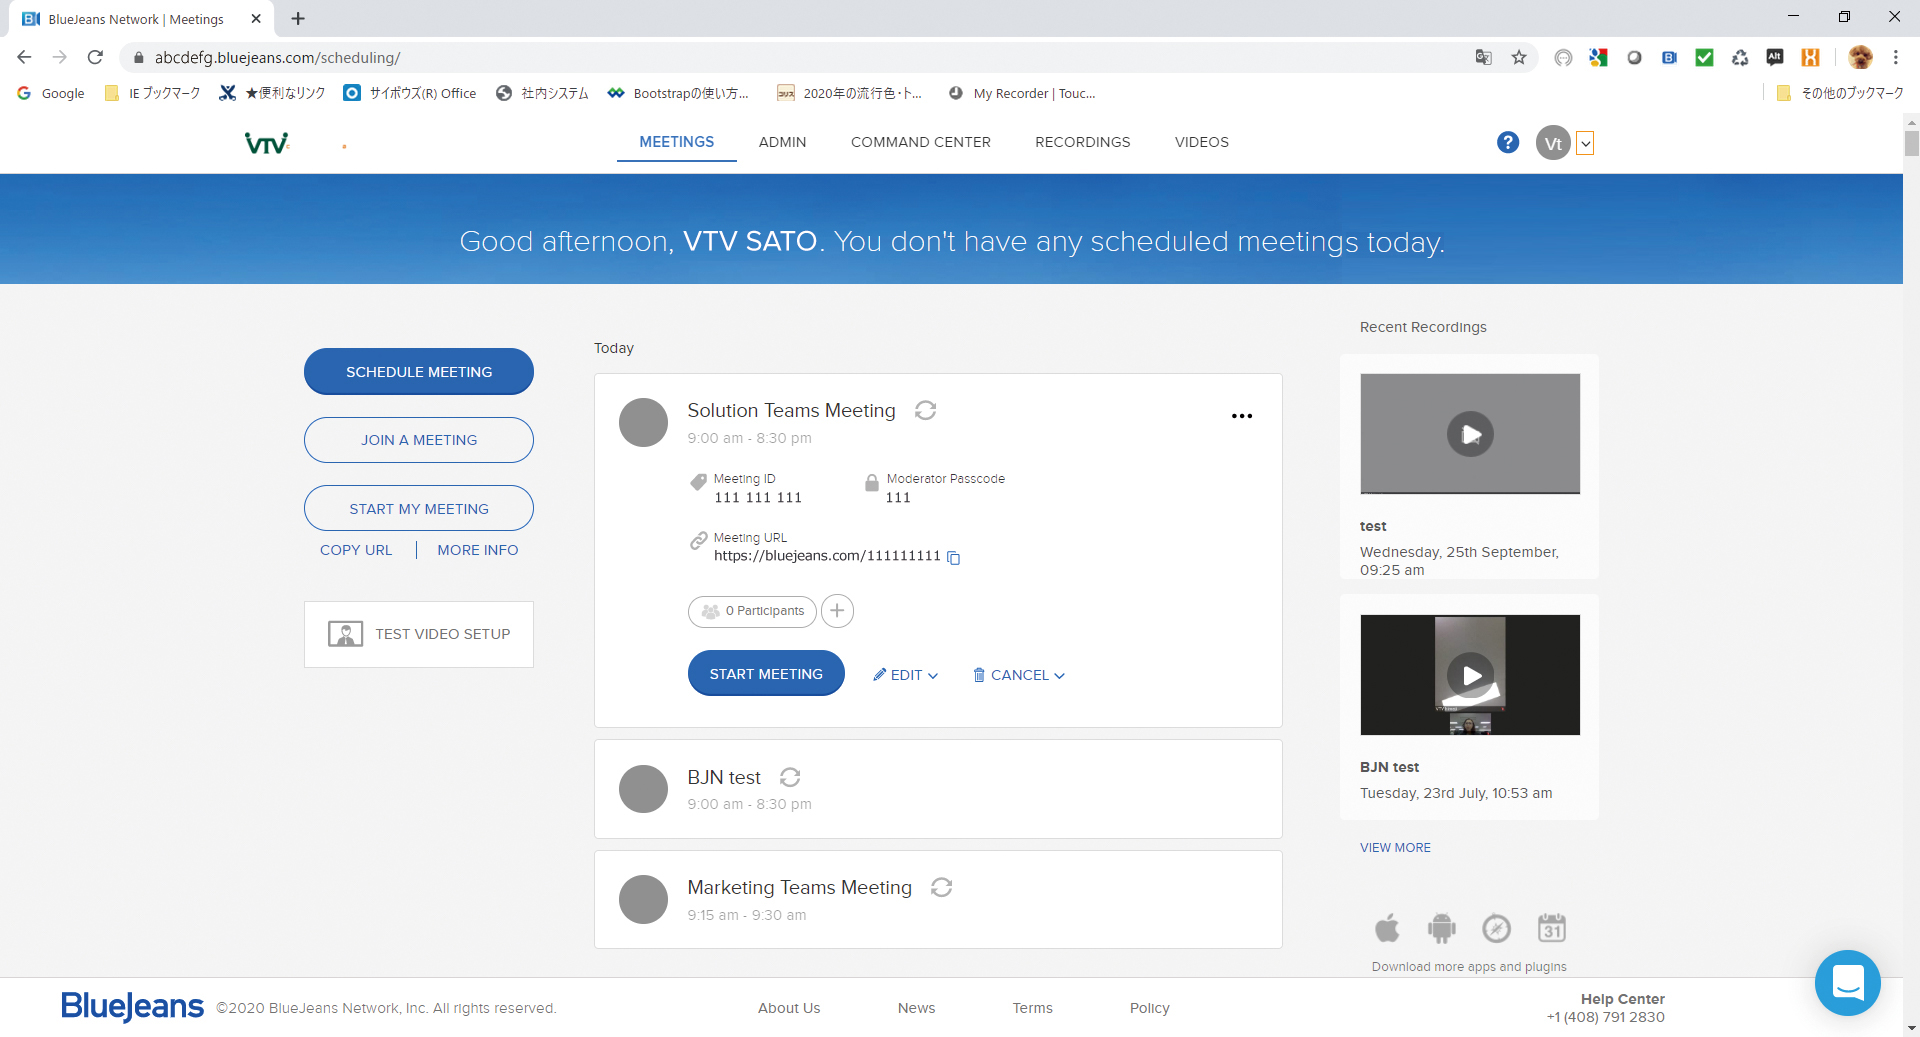Play the 'BJN test' recording thumbnail
This screenshot has height=1037, width=1920.
[x=1470, y=675]
